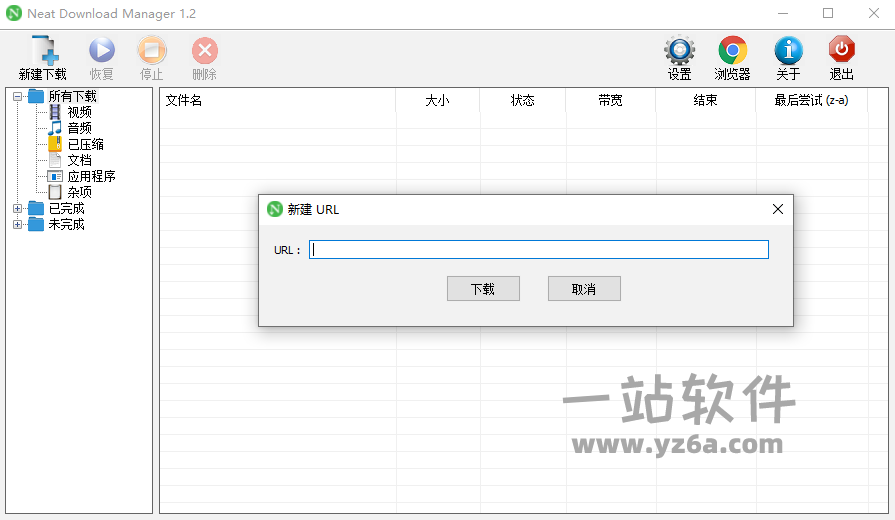Sort by 大小 column header
Image resolution: width=895 pixels, height=520 pixels.
coord(438,100)
